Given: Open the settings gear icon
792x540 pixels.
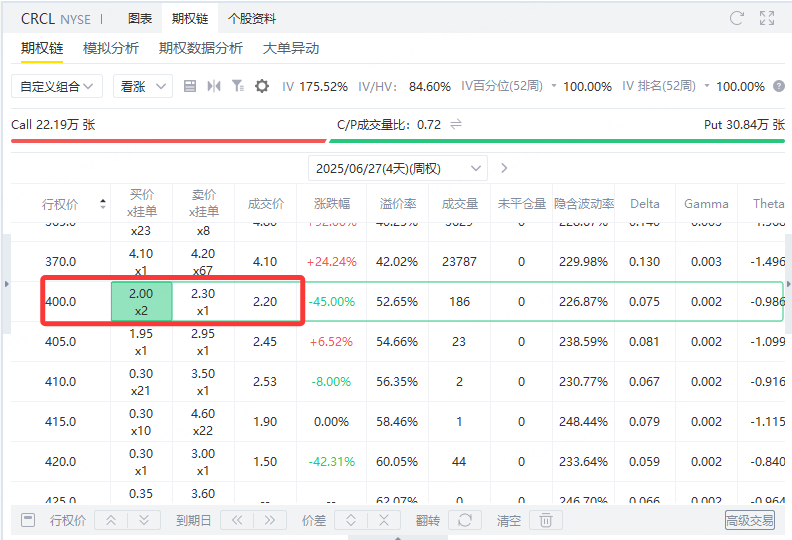Looking at the screenshot, I should pyautogui.click(x=262, y=86).
